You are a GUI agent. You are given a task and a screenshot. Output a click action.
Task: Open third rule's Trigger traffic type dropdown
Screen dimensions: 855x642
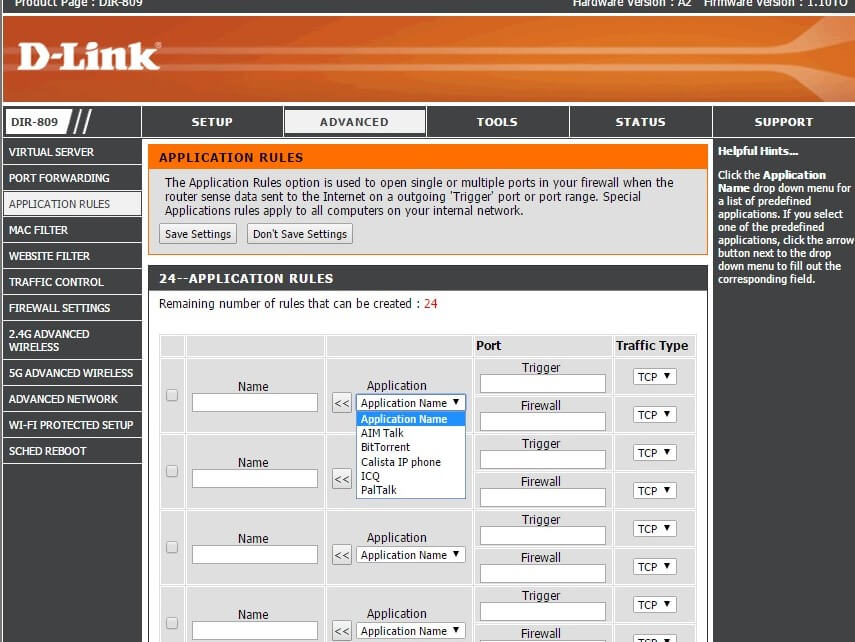point(655,529)
